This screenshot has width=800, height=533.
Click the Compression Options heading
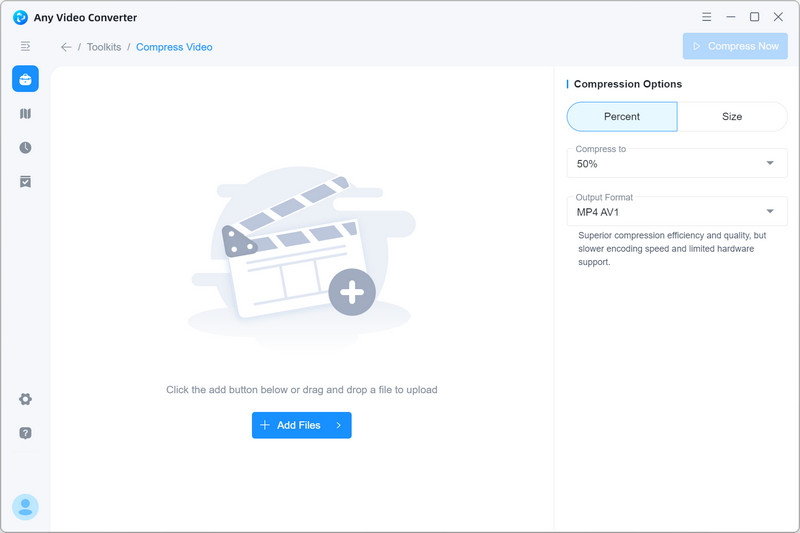tap(628, 84)
